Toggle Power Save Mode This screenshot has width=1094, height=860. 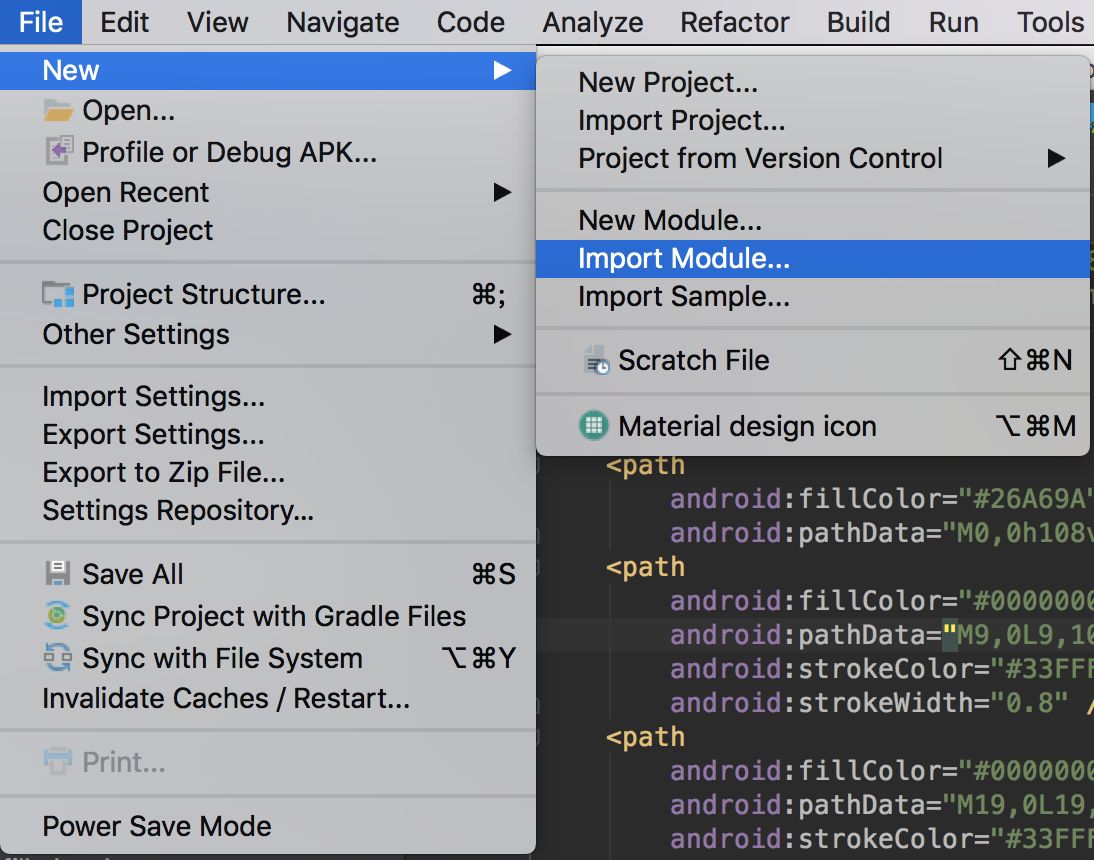157,827
